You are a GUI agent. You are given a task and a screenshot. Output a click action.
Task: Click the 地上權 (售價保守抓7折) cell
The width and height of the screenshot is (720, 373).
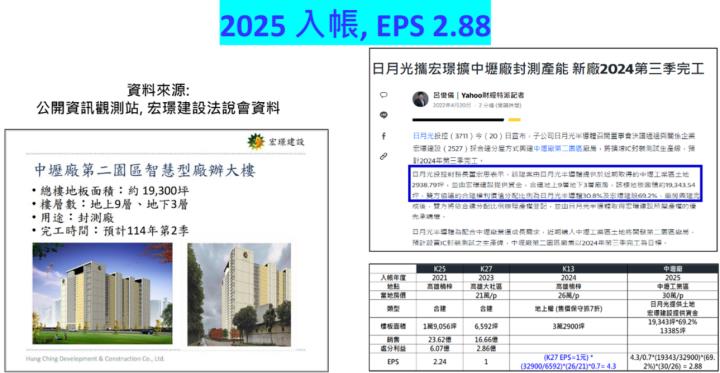click(568, 309)
